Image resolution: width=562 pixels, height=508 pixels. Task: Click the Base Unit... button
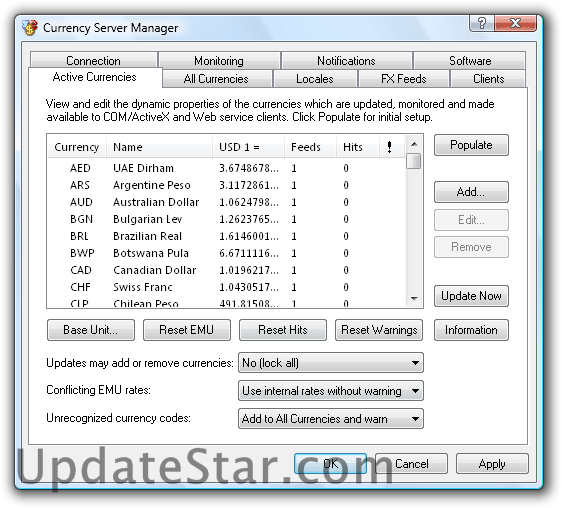[91, 330]
